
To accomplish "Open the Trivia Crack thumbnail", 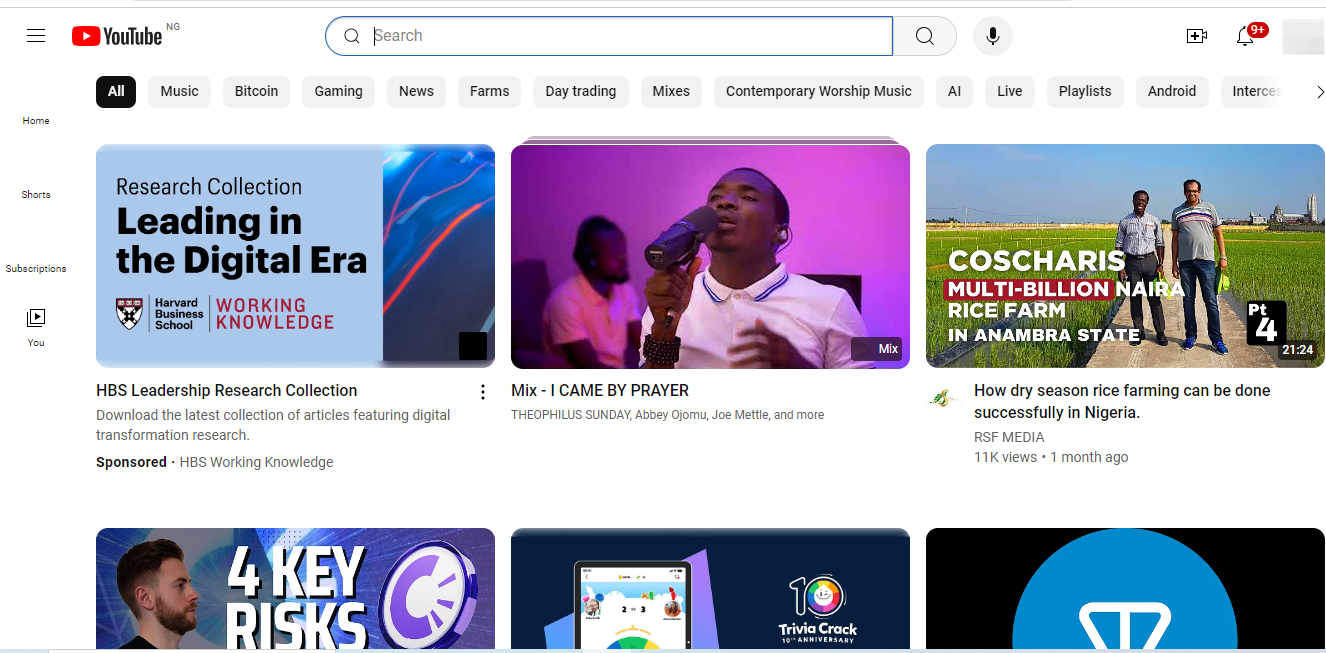I will 710,589.
